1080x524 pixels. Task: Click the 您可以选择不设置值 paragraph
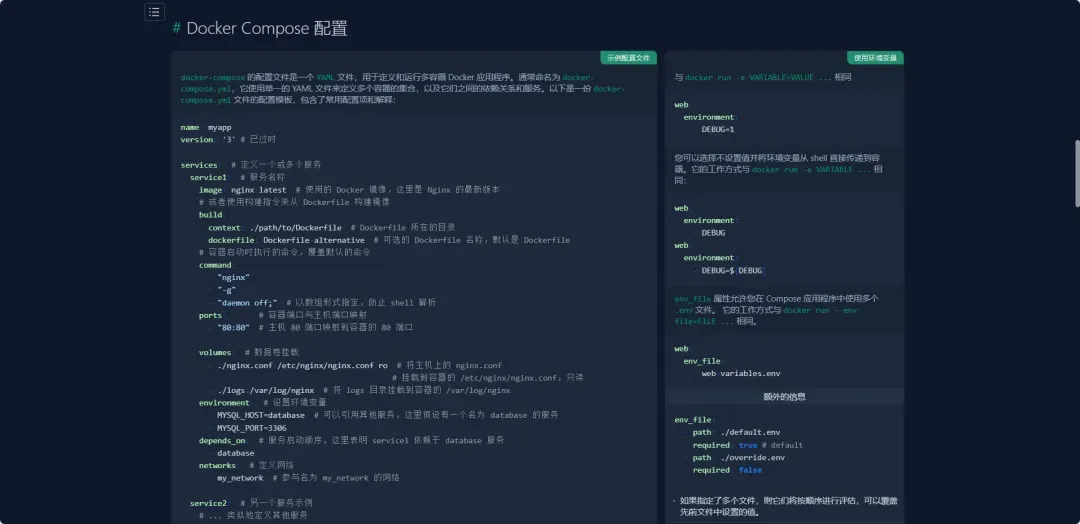pos(780,169)
